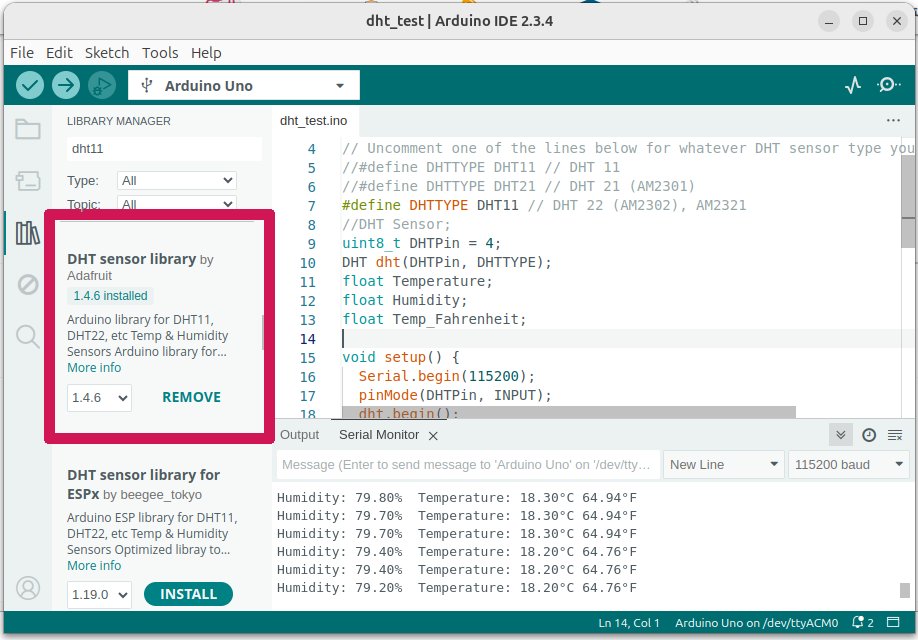Click the library search field containing dht11
Screen dimensions: 918x640
pos(163,149)
